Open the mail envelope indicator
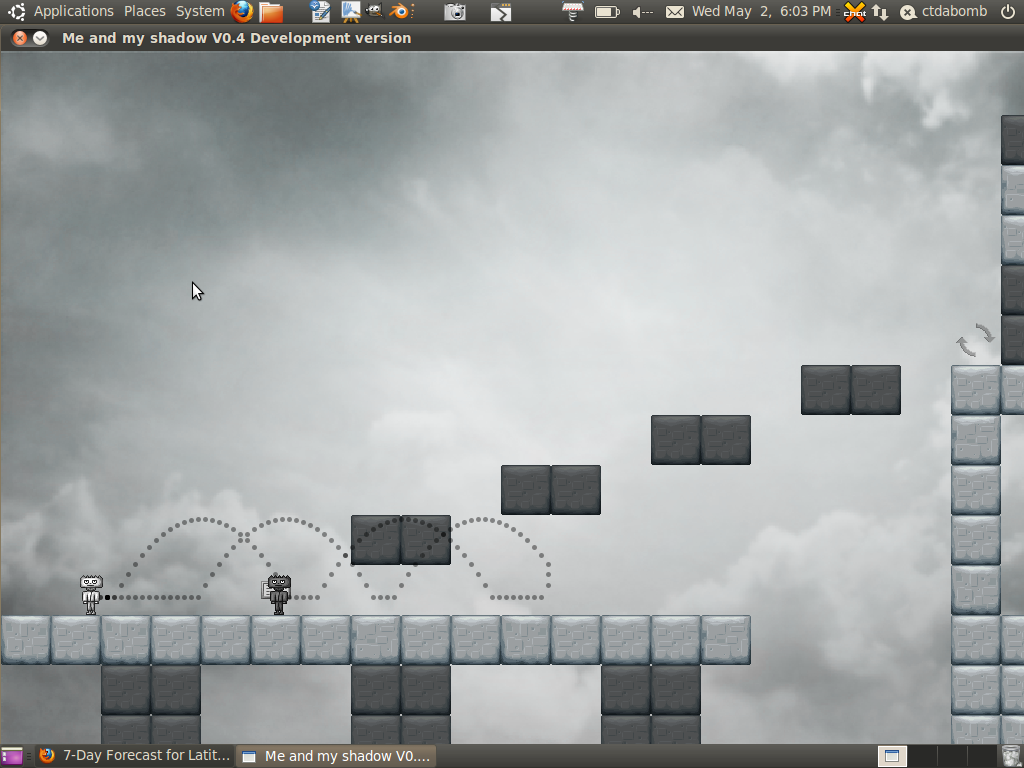Screen dimensions: 1024x768 coord(675,12)
